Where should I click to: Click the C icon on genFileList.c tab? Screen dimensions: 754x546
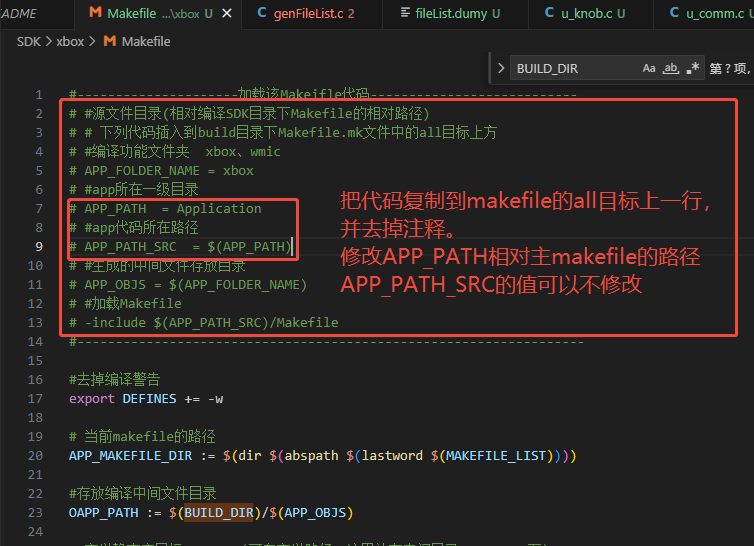(262, 13)
